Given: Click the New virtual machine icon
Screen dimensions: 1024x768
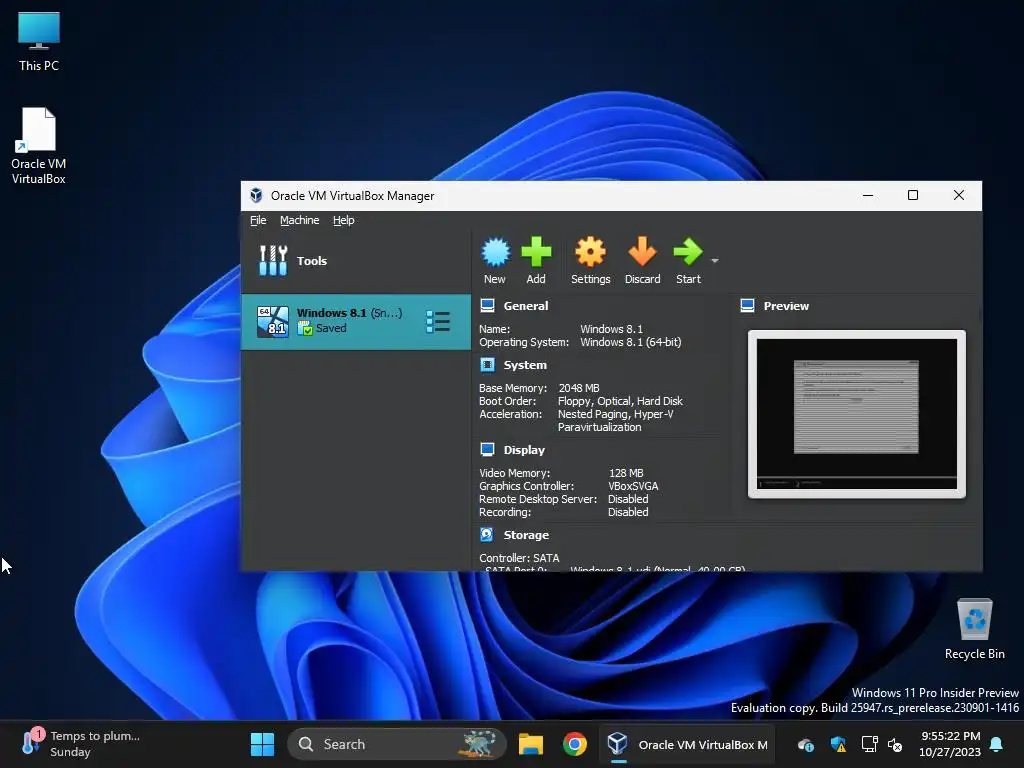Looking at the screenshot, I should [495, 253].
